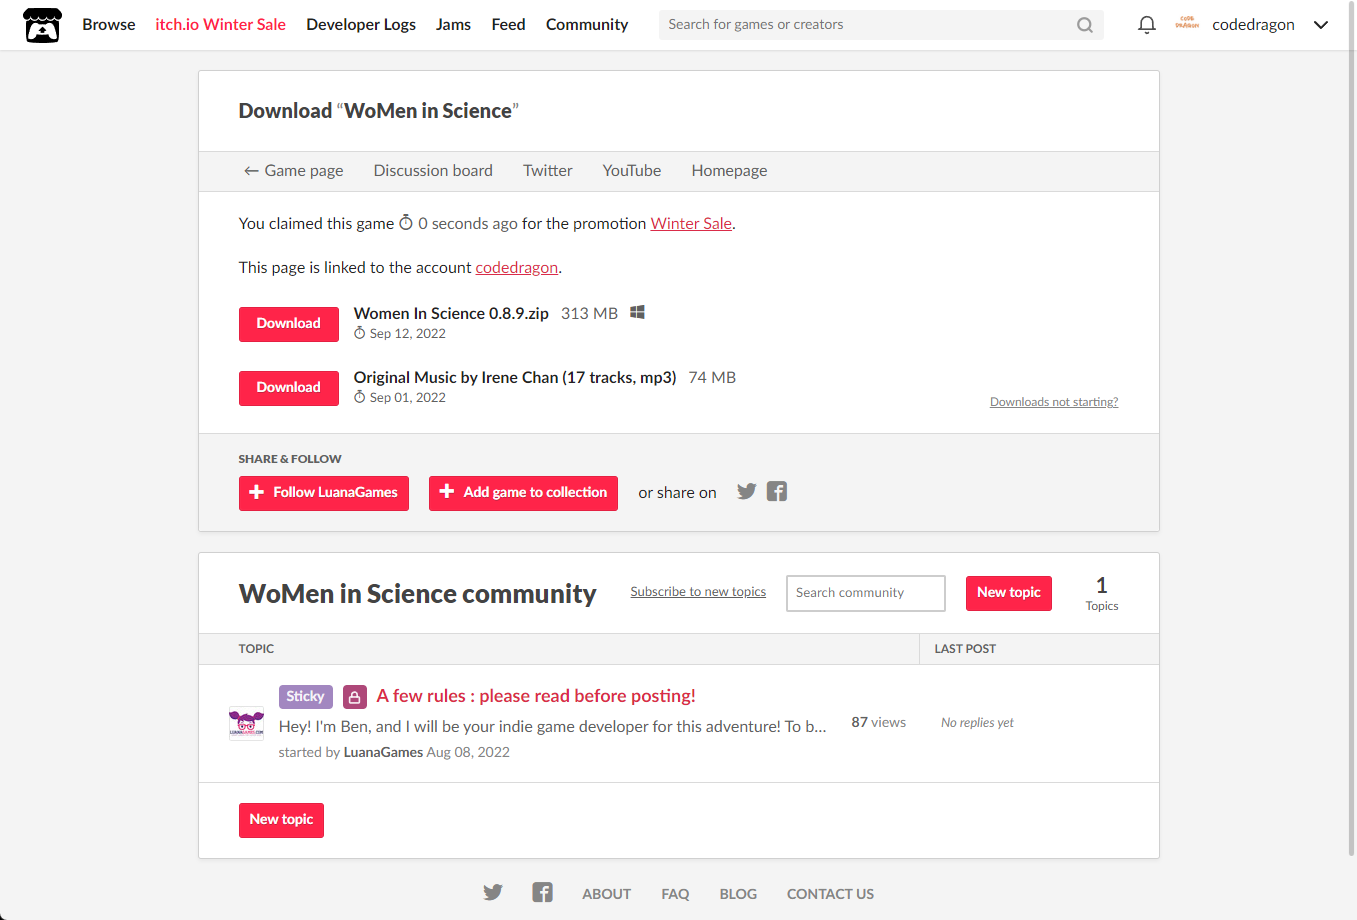The width and height of the screenshot is (1357, 920).
Task: Open the Winter Sale promotion link
Action: [x=691, y=224]
